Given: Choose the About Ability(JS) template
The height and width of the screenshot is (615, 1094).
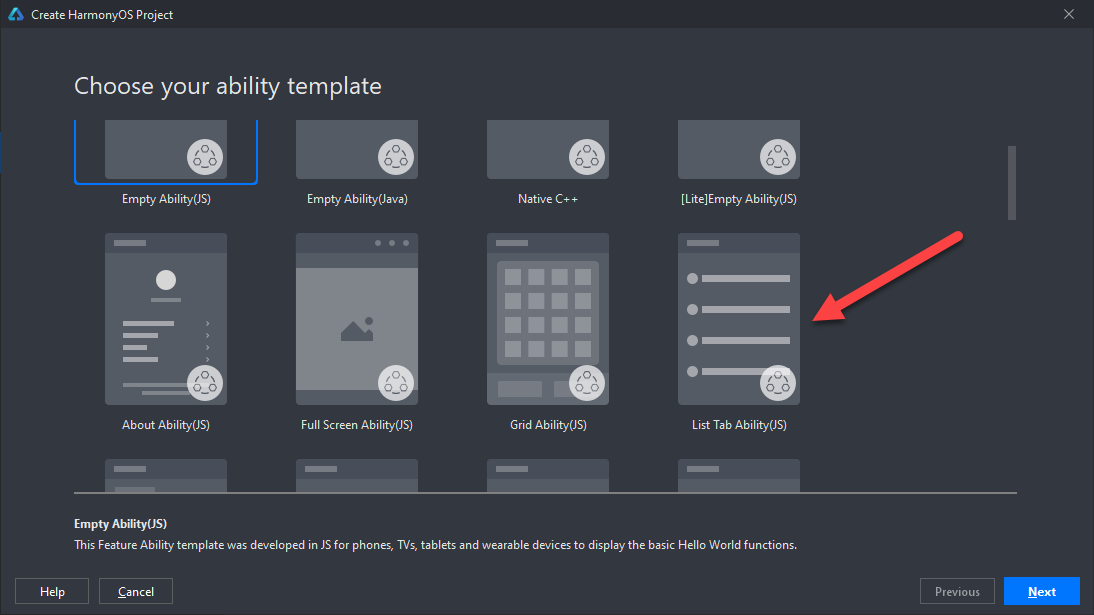Looking at the screenshot, I should click(166, 319).
